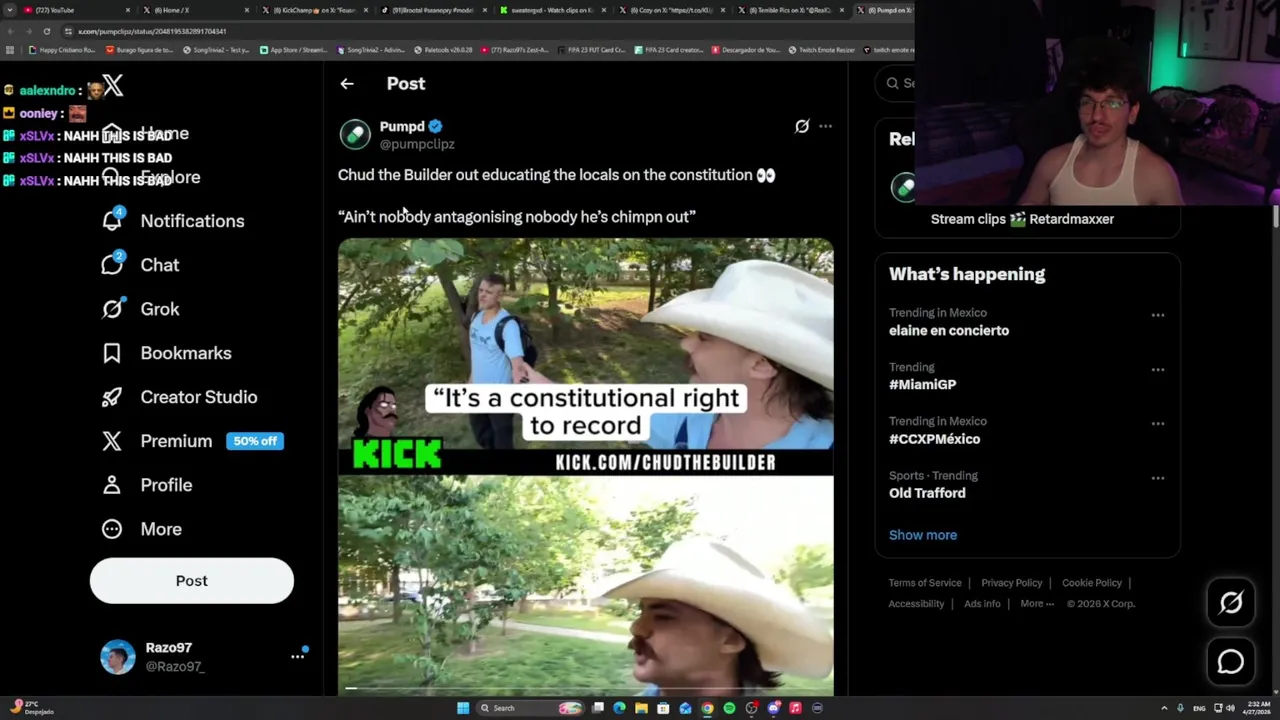Open Microsoft Store from the taskbar

click(x=663, y=708)
